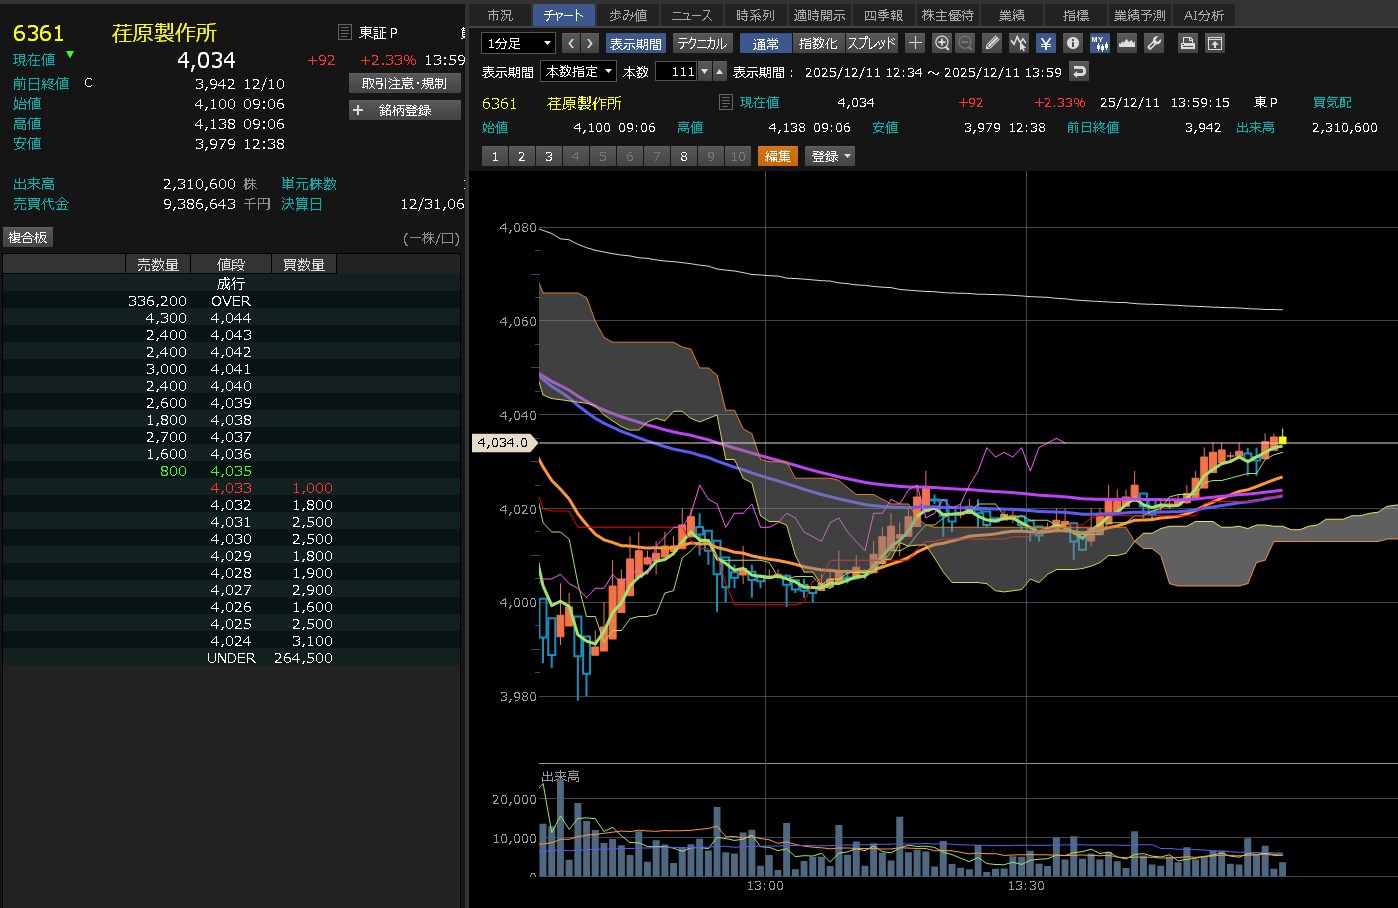This screenshot has height=908, width=1398.
Task: Switch chart mode to スプレッド
Action: click(871, 43)
